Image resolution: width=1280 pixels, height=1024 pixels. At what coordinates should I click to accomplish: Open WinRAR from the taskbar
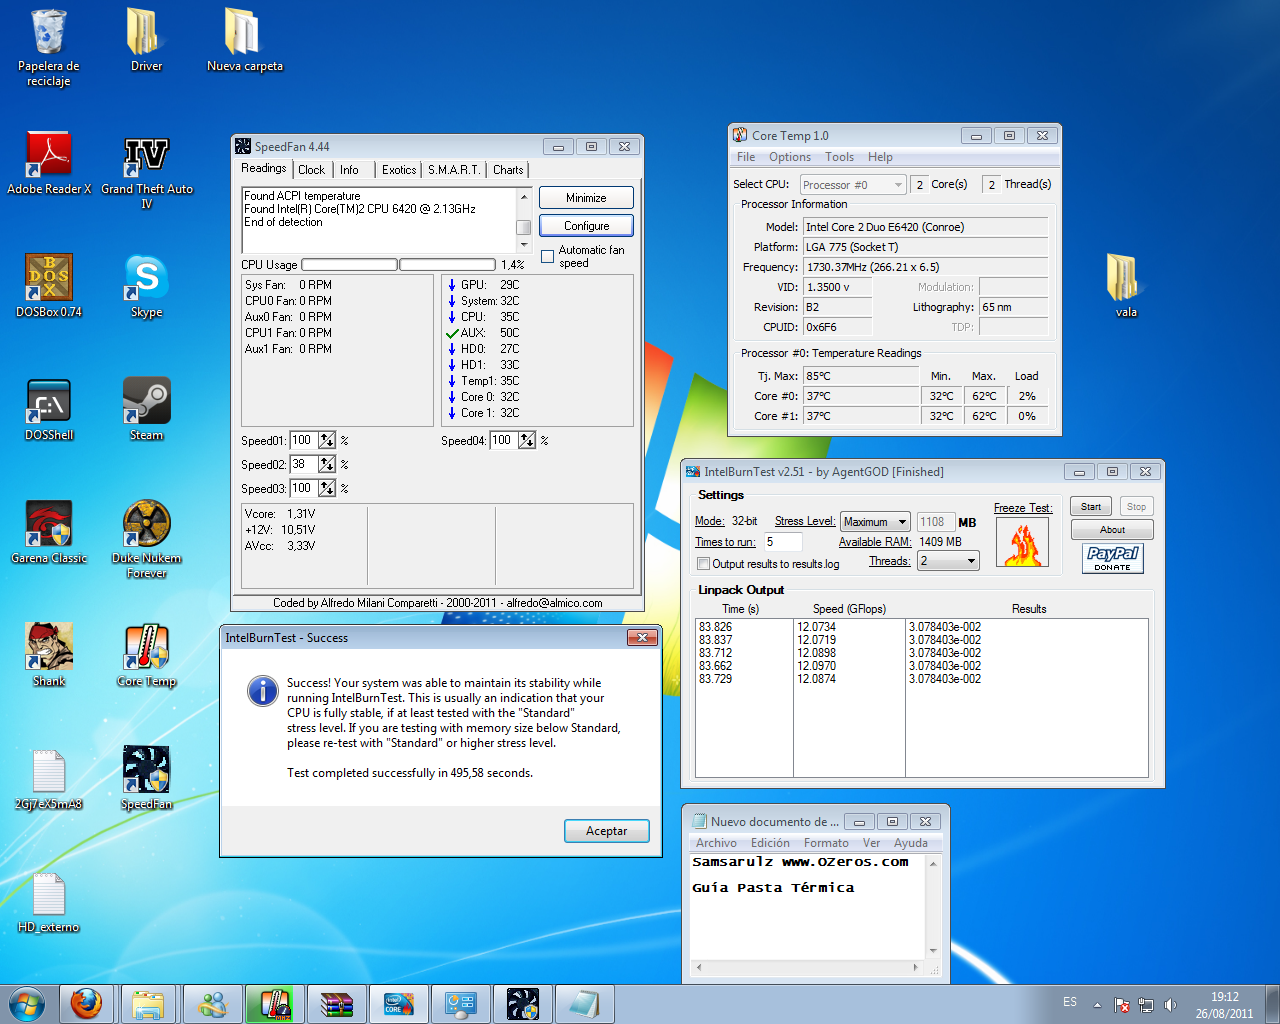336,1004
